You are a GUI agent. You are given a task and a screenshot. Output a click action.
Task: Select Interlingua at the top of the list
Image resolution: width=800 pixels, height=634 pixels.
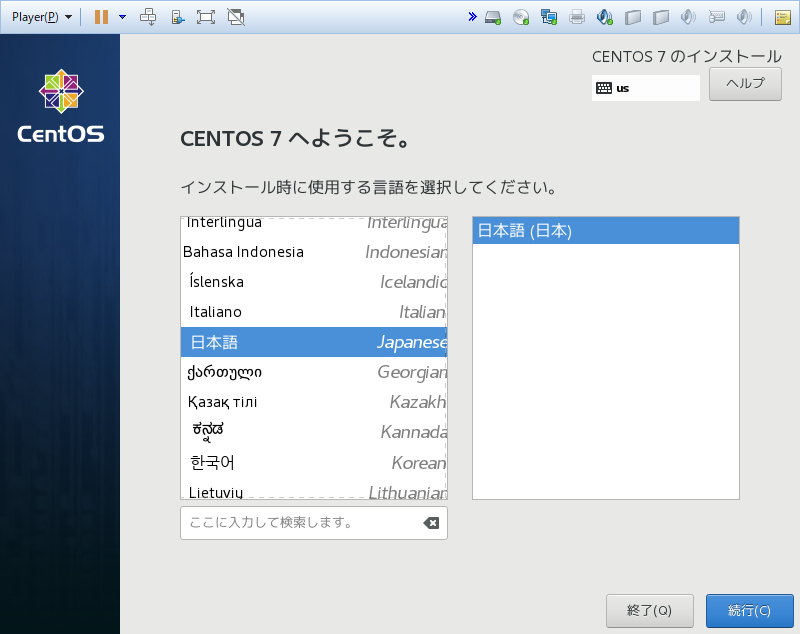click(x=314, y=226)
